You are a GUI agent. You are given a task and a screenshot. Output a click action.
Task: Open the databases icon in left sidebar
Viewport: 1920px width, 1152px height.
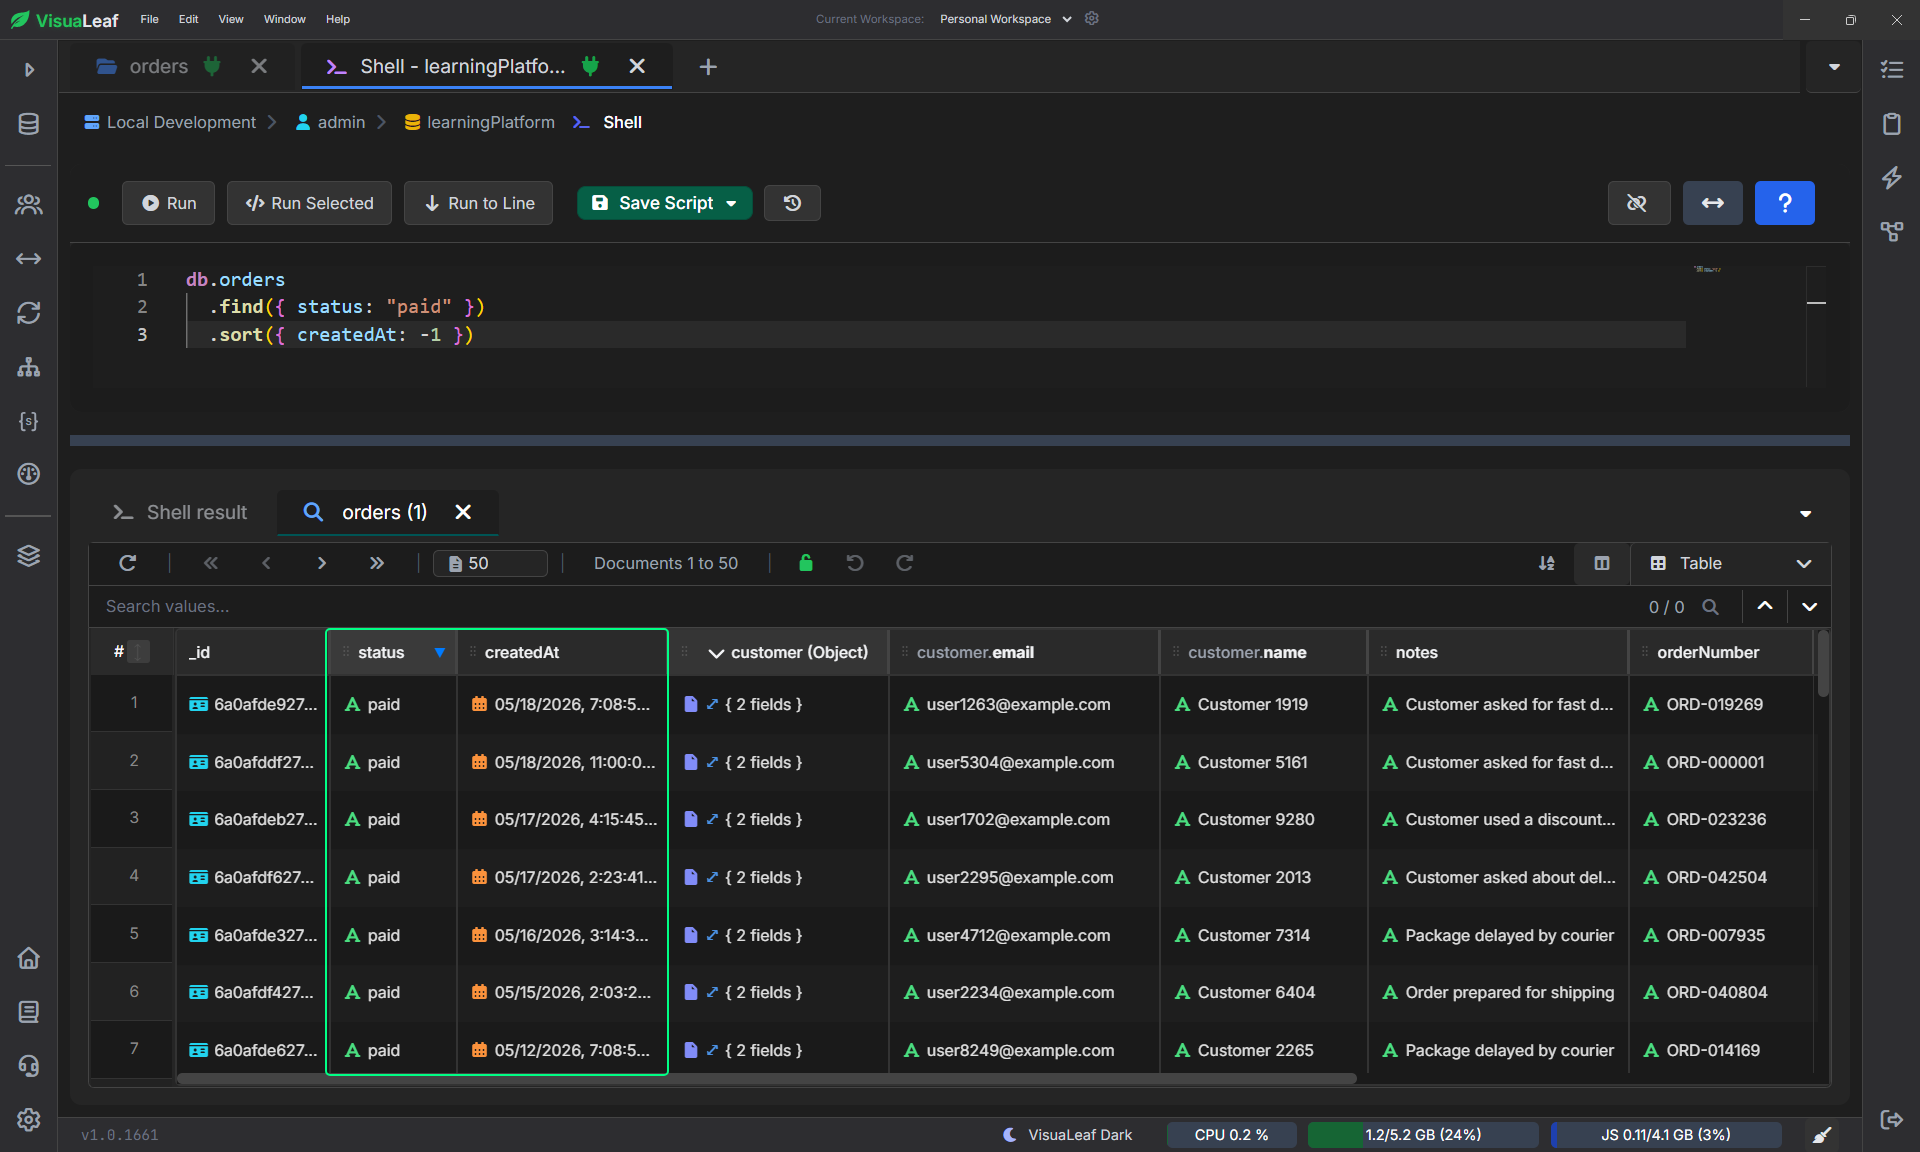point(29,124)
